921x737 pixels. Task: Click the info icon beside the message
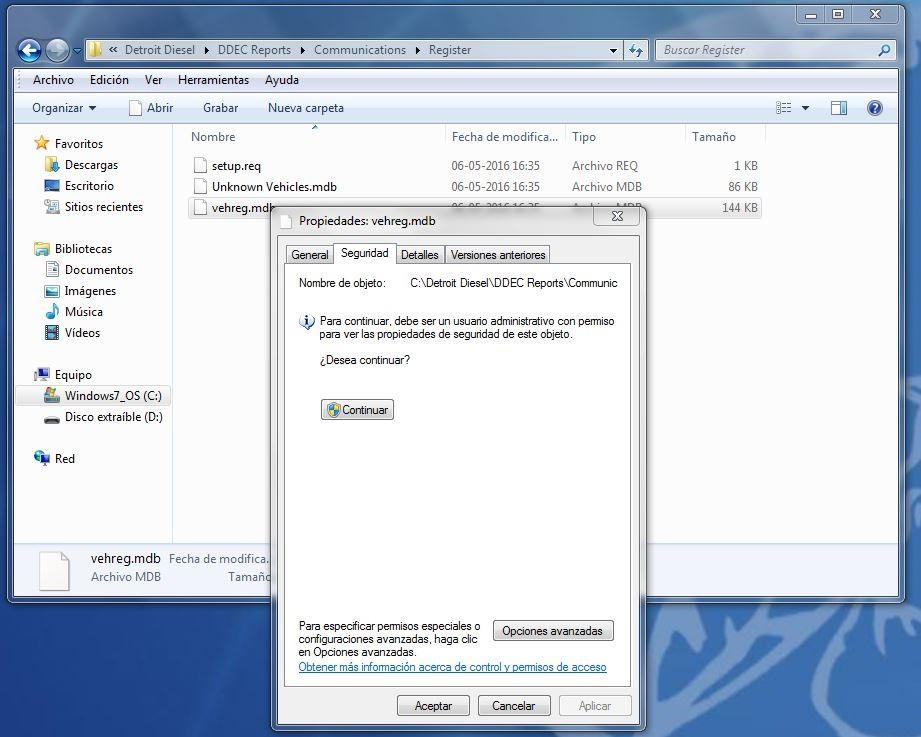(x=307, y=322)
